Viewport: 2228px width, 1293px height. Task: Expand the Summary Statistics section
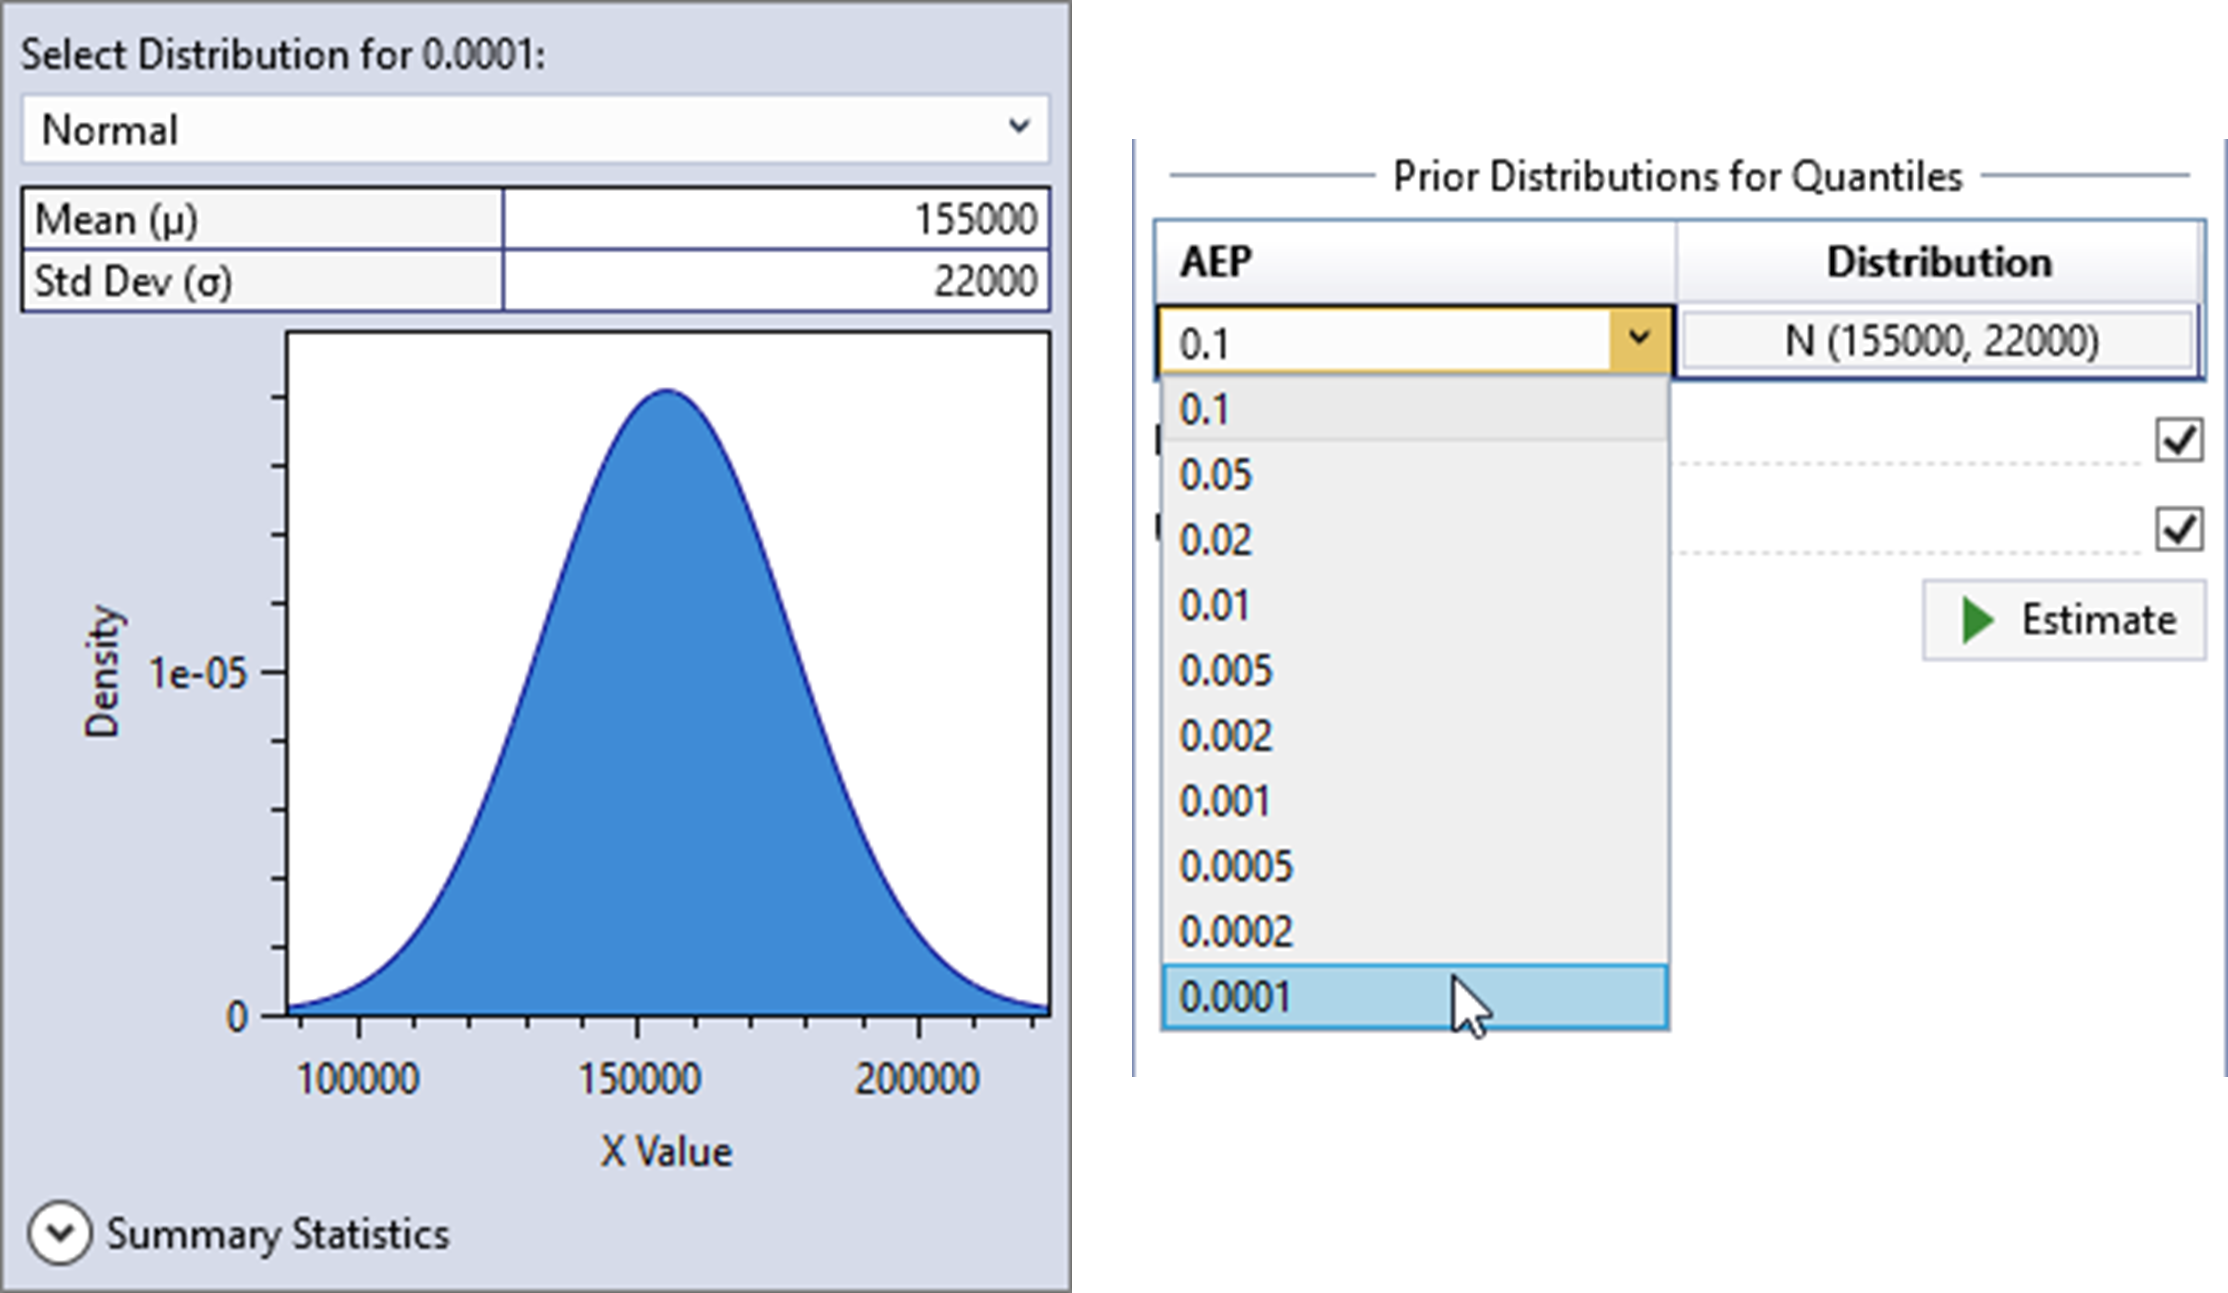click(280, 1235)
